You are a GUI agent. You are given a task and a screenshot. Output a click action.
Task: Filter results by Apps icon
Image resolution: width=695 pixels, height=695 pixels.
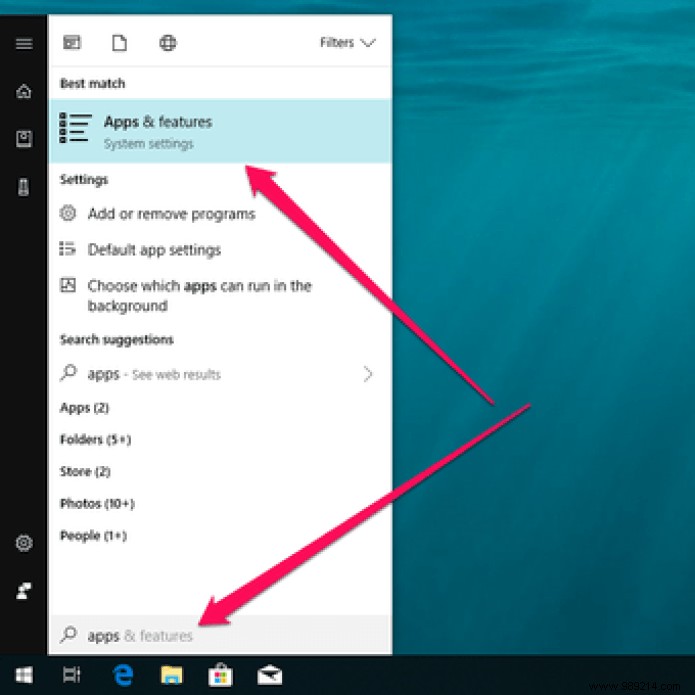pyautogui.click(x=72, y=43)
